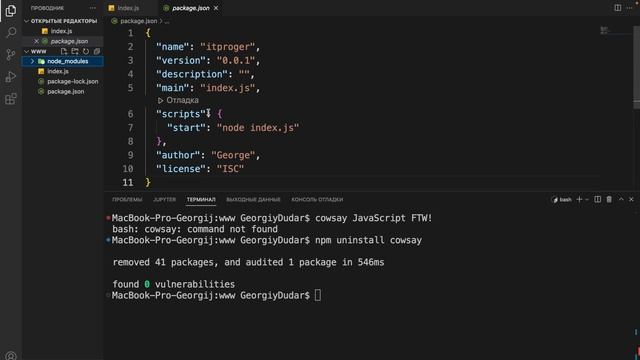Open the Jupyter panel tab

[x=164, y=200]
